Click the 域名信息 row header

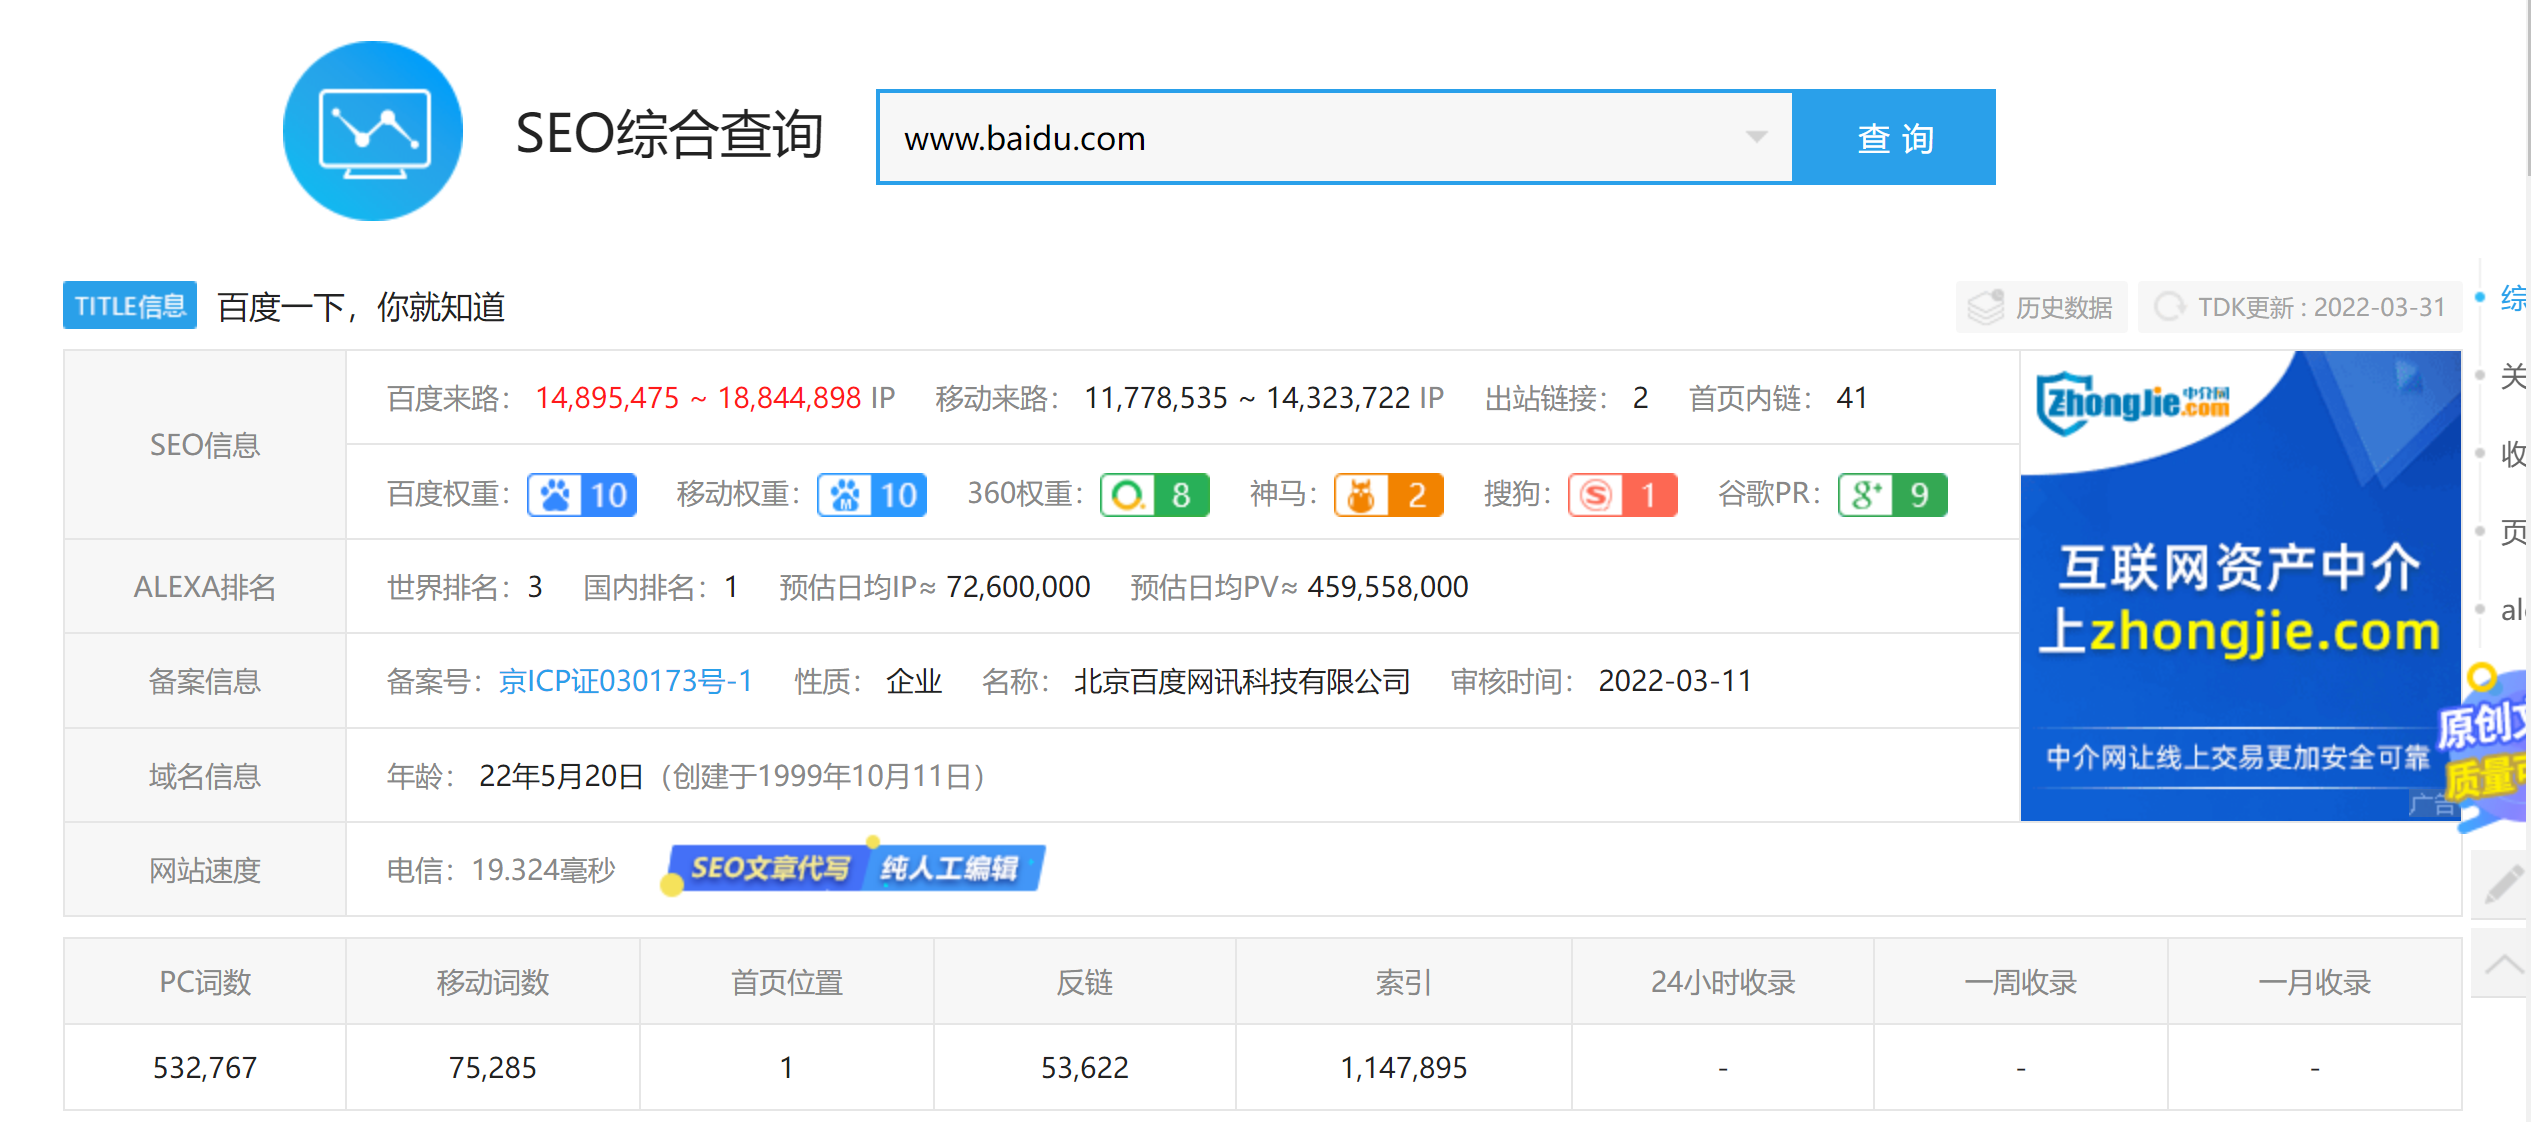pyautogui.click(x=205, y=776)
